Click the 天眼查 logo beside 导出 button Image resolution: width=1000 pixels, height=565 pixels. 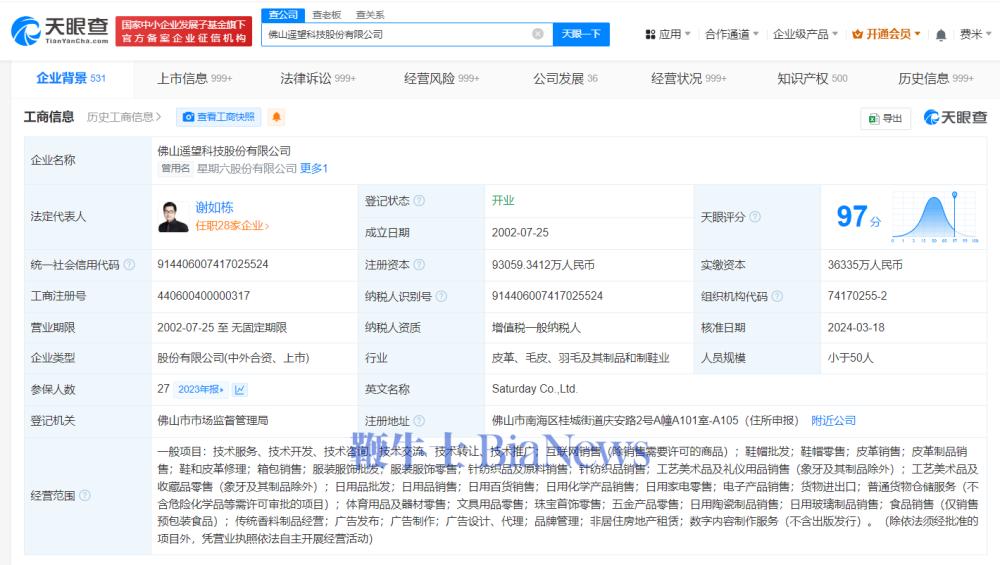(955, 117)
